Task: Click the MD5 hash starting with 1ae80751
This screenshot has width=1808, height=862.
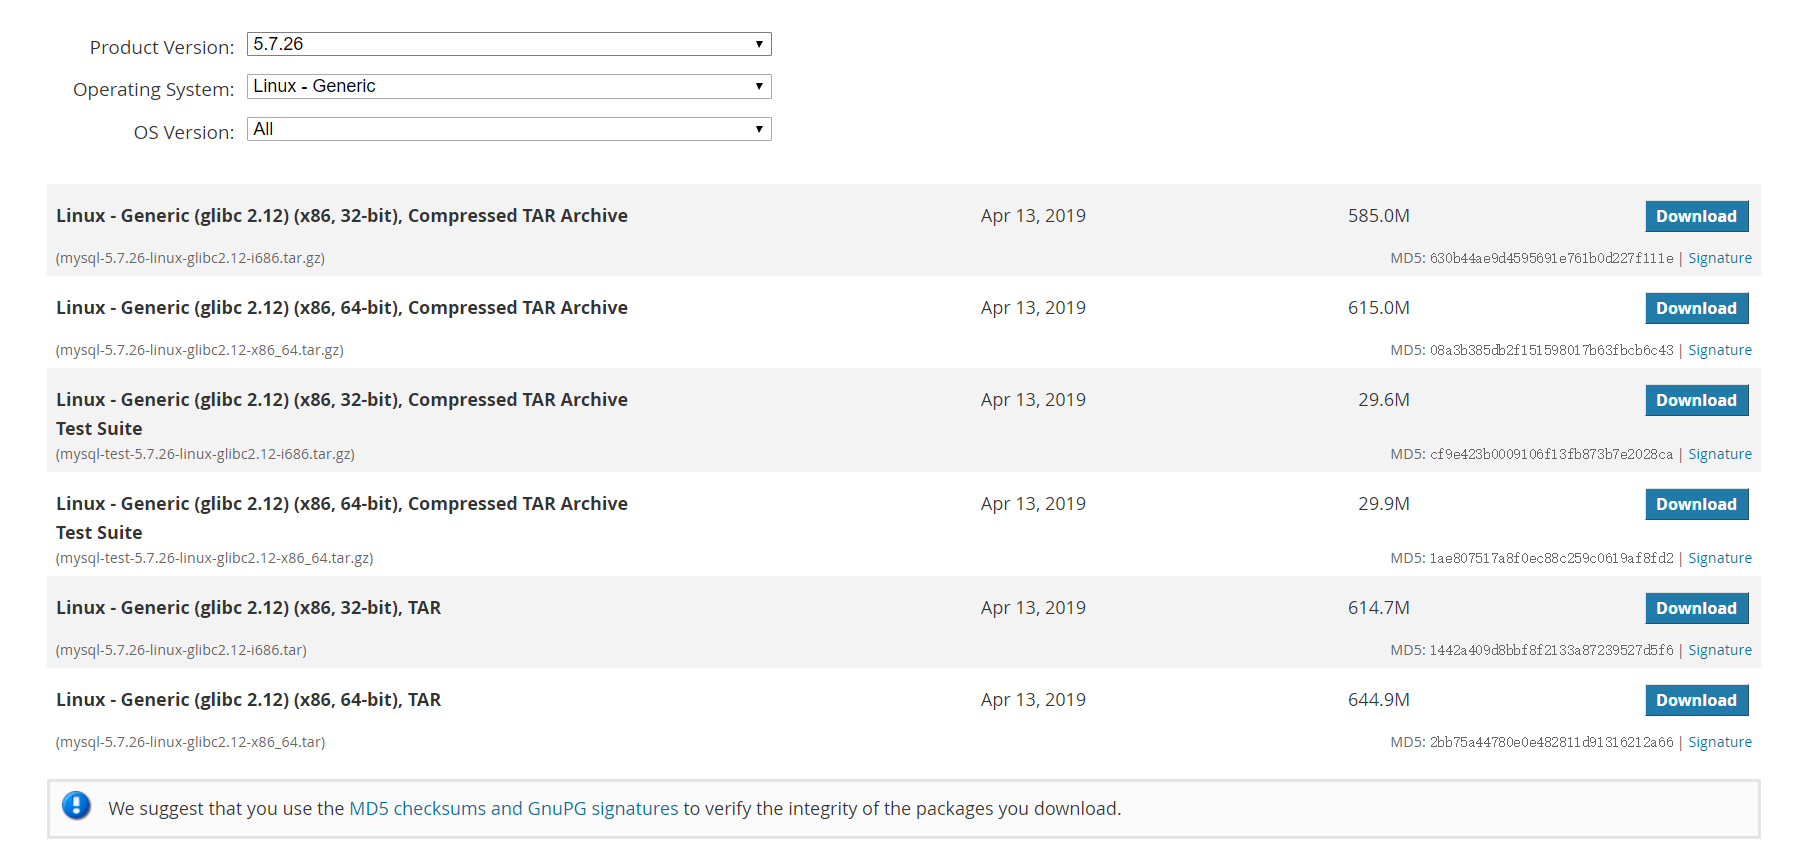Action: (1551, 558)
